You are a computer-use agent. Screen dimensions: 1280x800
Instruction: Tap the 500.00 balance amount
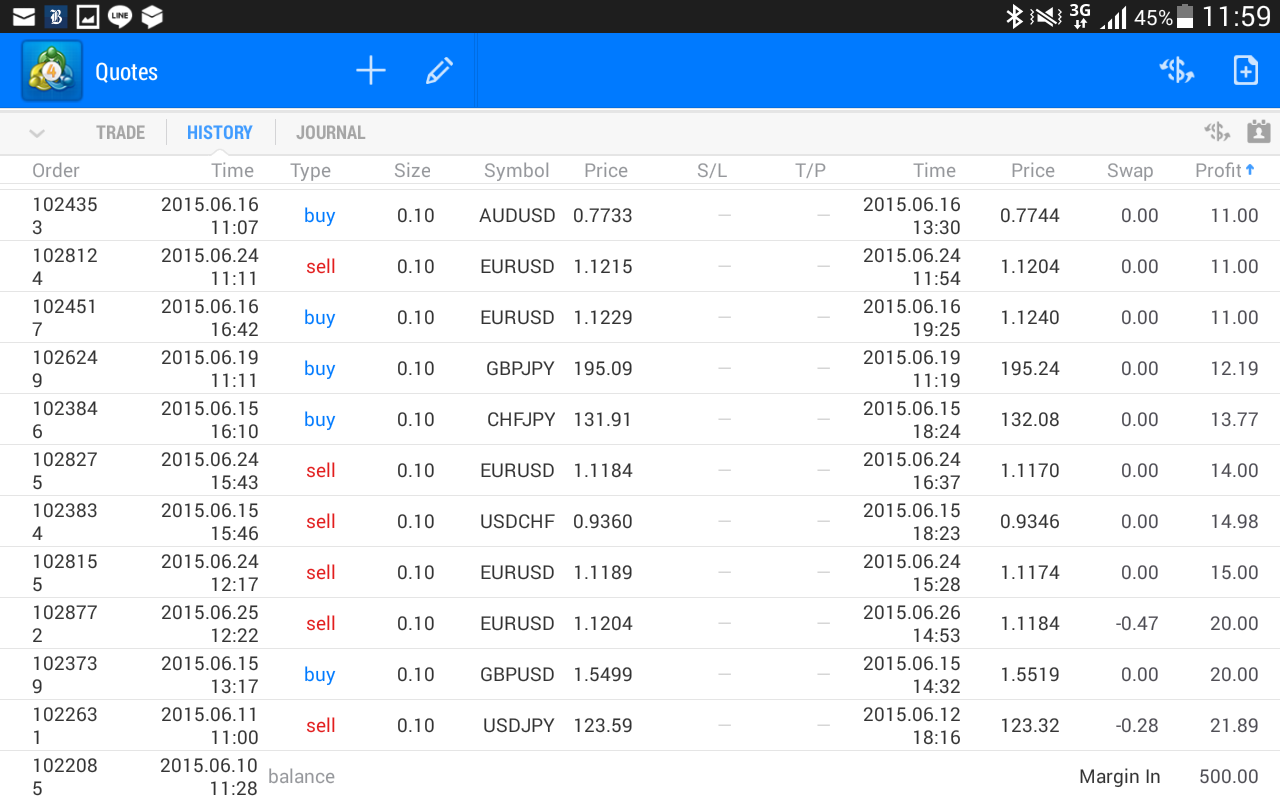coord(1229,776)
